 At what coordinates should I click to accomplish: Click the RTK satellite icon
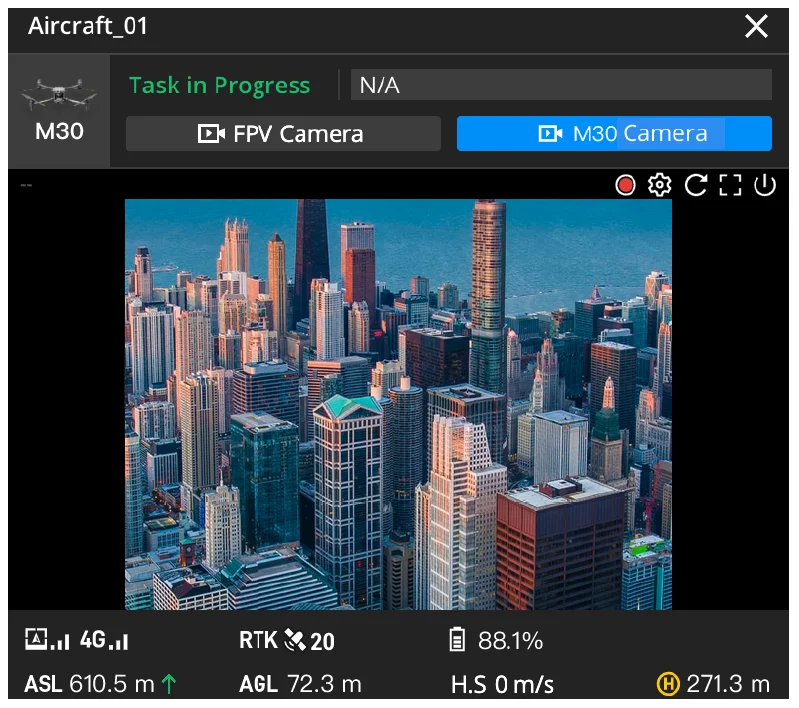click(295, 641)
